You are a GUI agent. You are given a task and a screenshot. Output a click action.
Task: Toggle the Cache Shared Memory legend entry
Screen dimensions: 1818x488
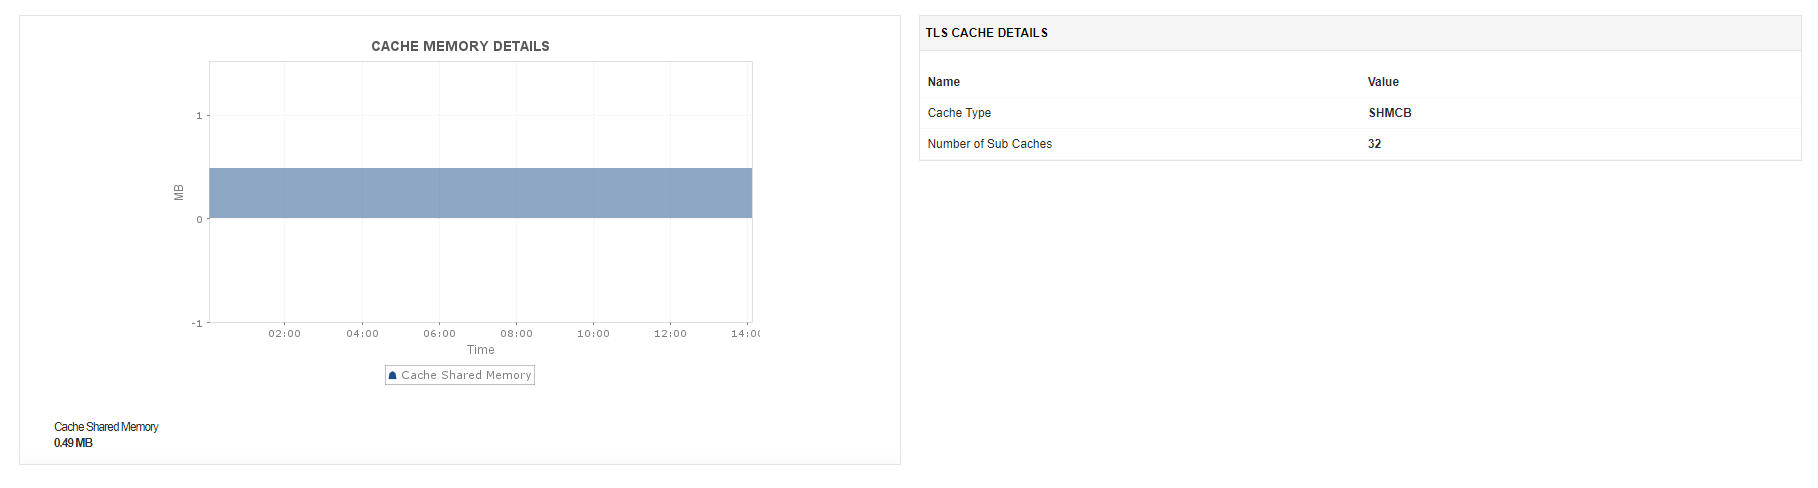click(x=460, y=375)
